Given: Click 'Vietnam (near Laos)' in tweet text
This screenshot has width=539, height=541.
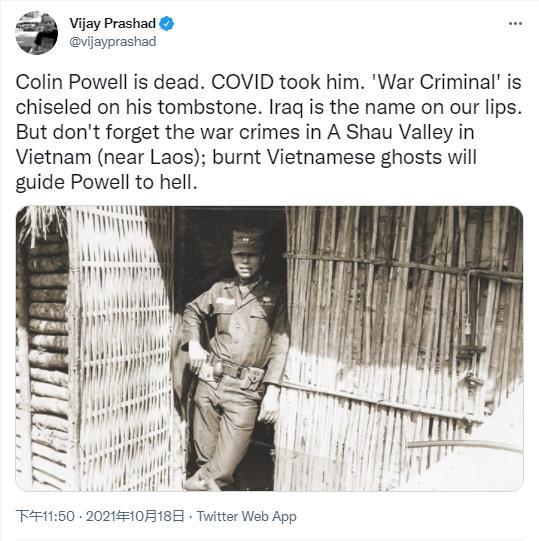Looking at the screenshot, I should click(x=111, y=157).
